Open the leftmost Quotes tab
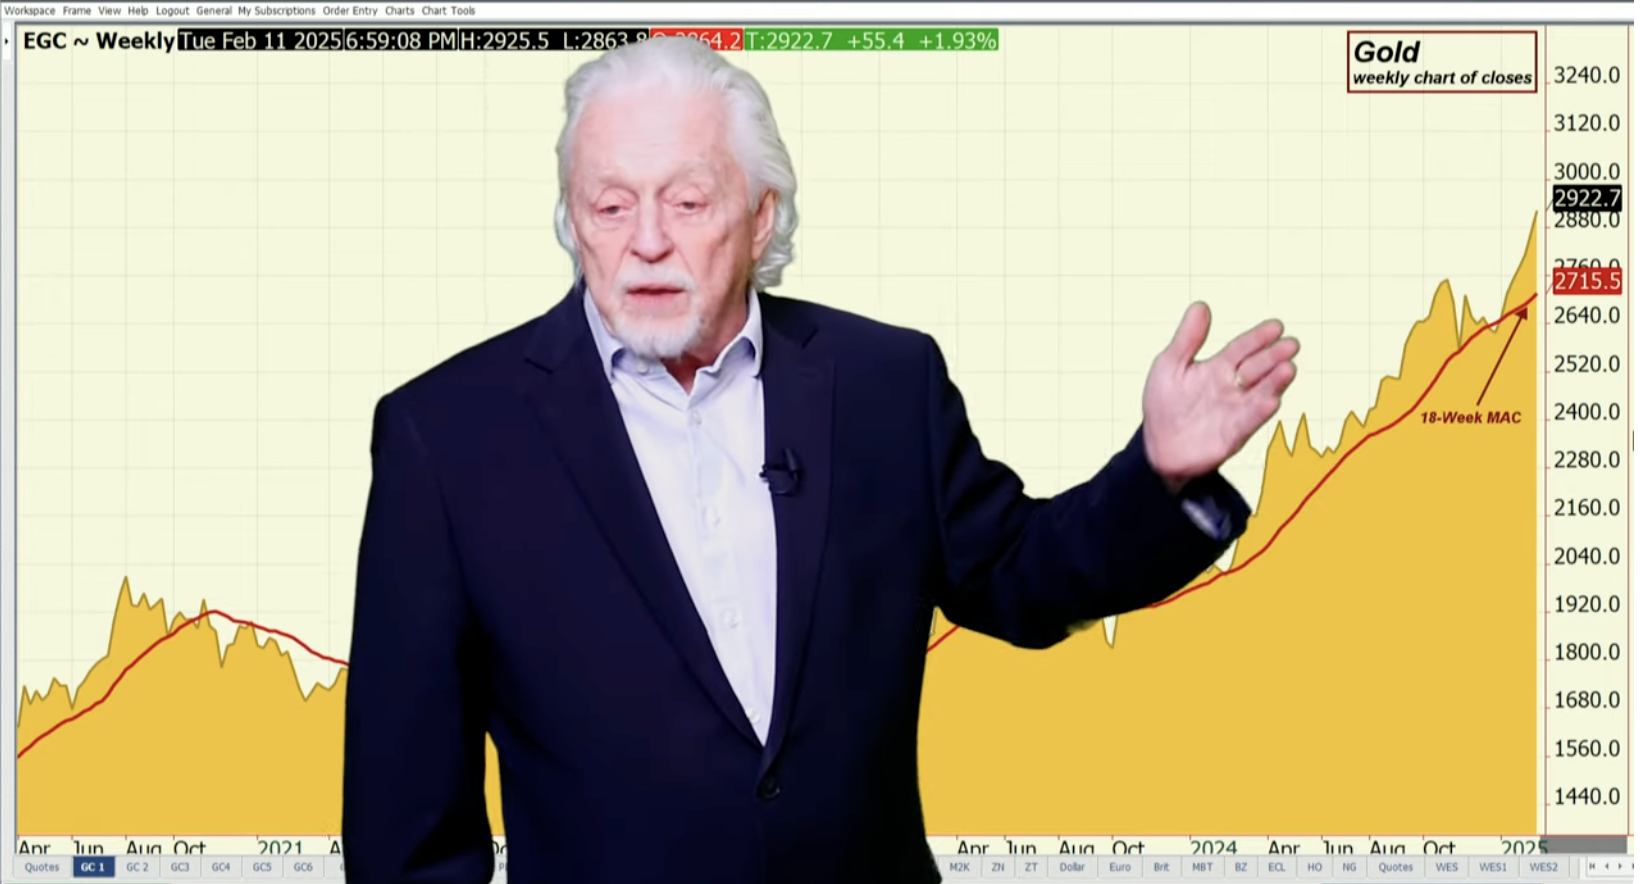This screenshot has height=884, width=1640. [42, 867]
